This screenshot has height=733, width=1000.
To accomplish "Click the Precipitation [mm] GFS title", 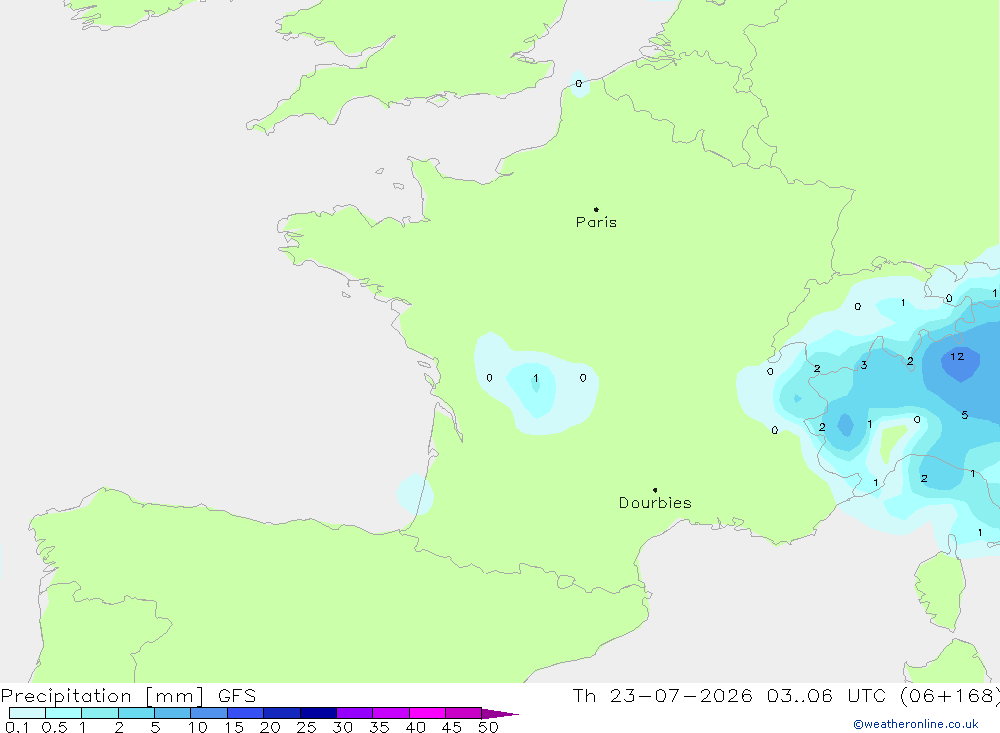I will point(128,696).
